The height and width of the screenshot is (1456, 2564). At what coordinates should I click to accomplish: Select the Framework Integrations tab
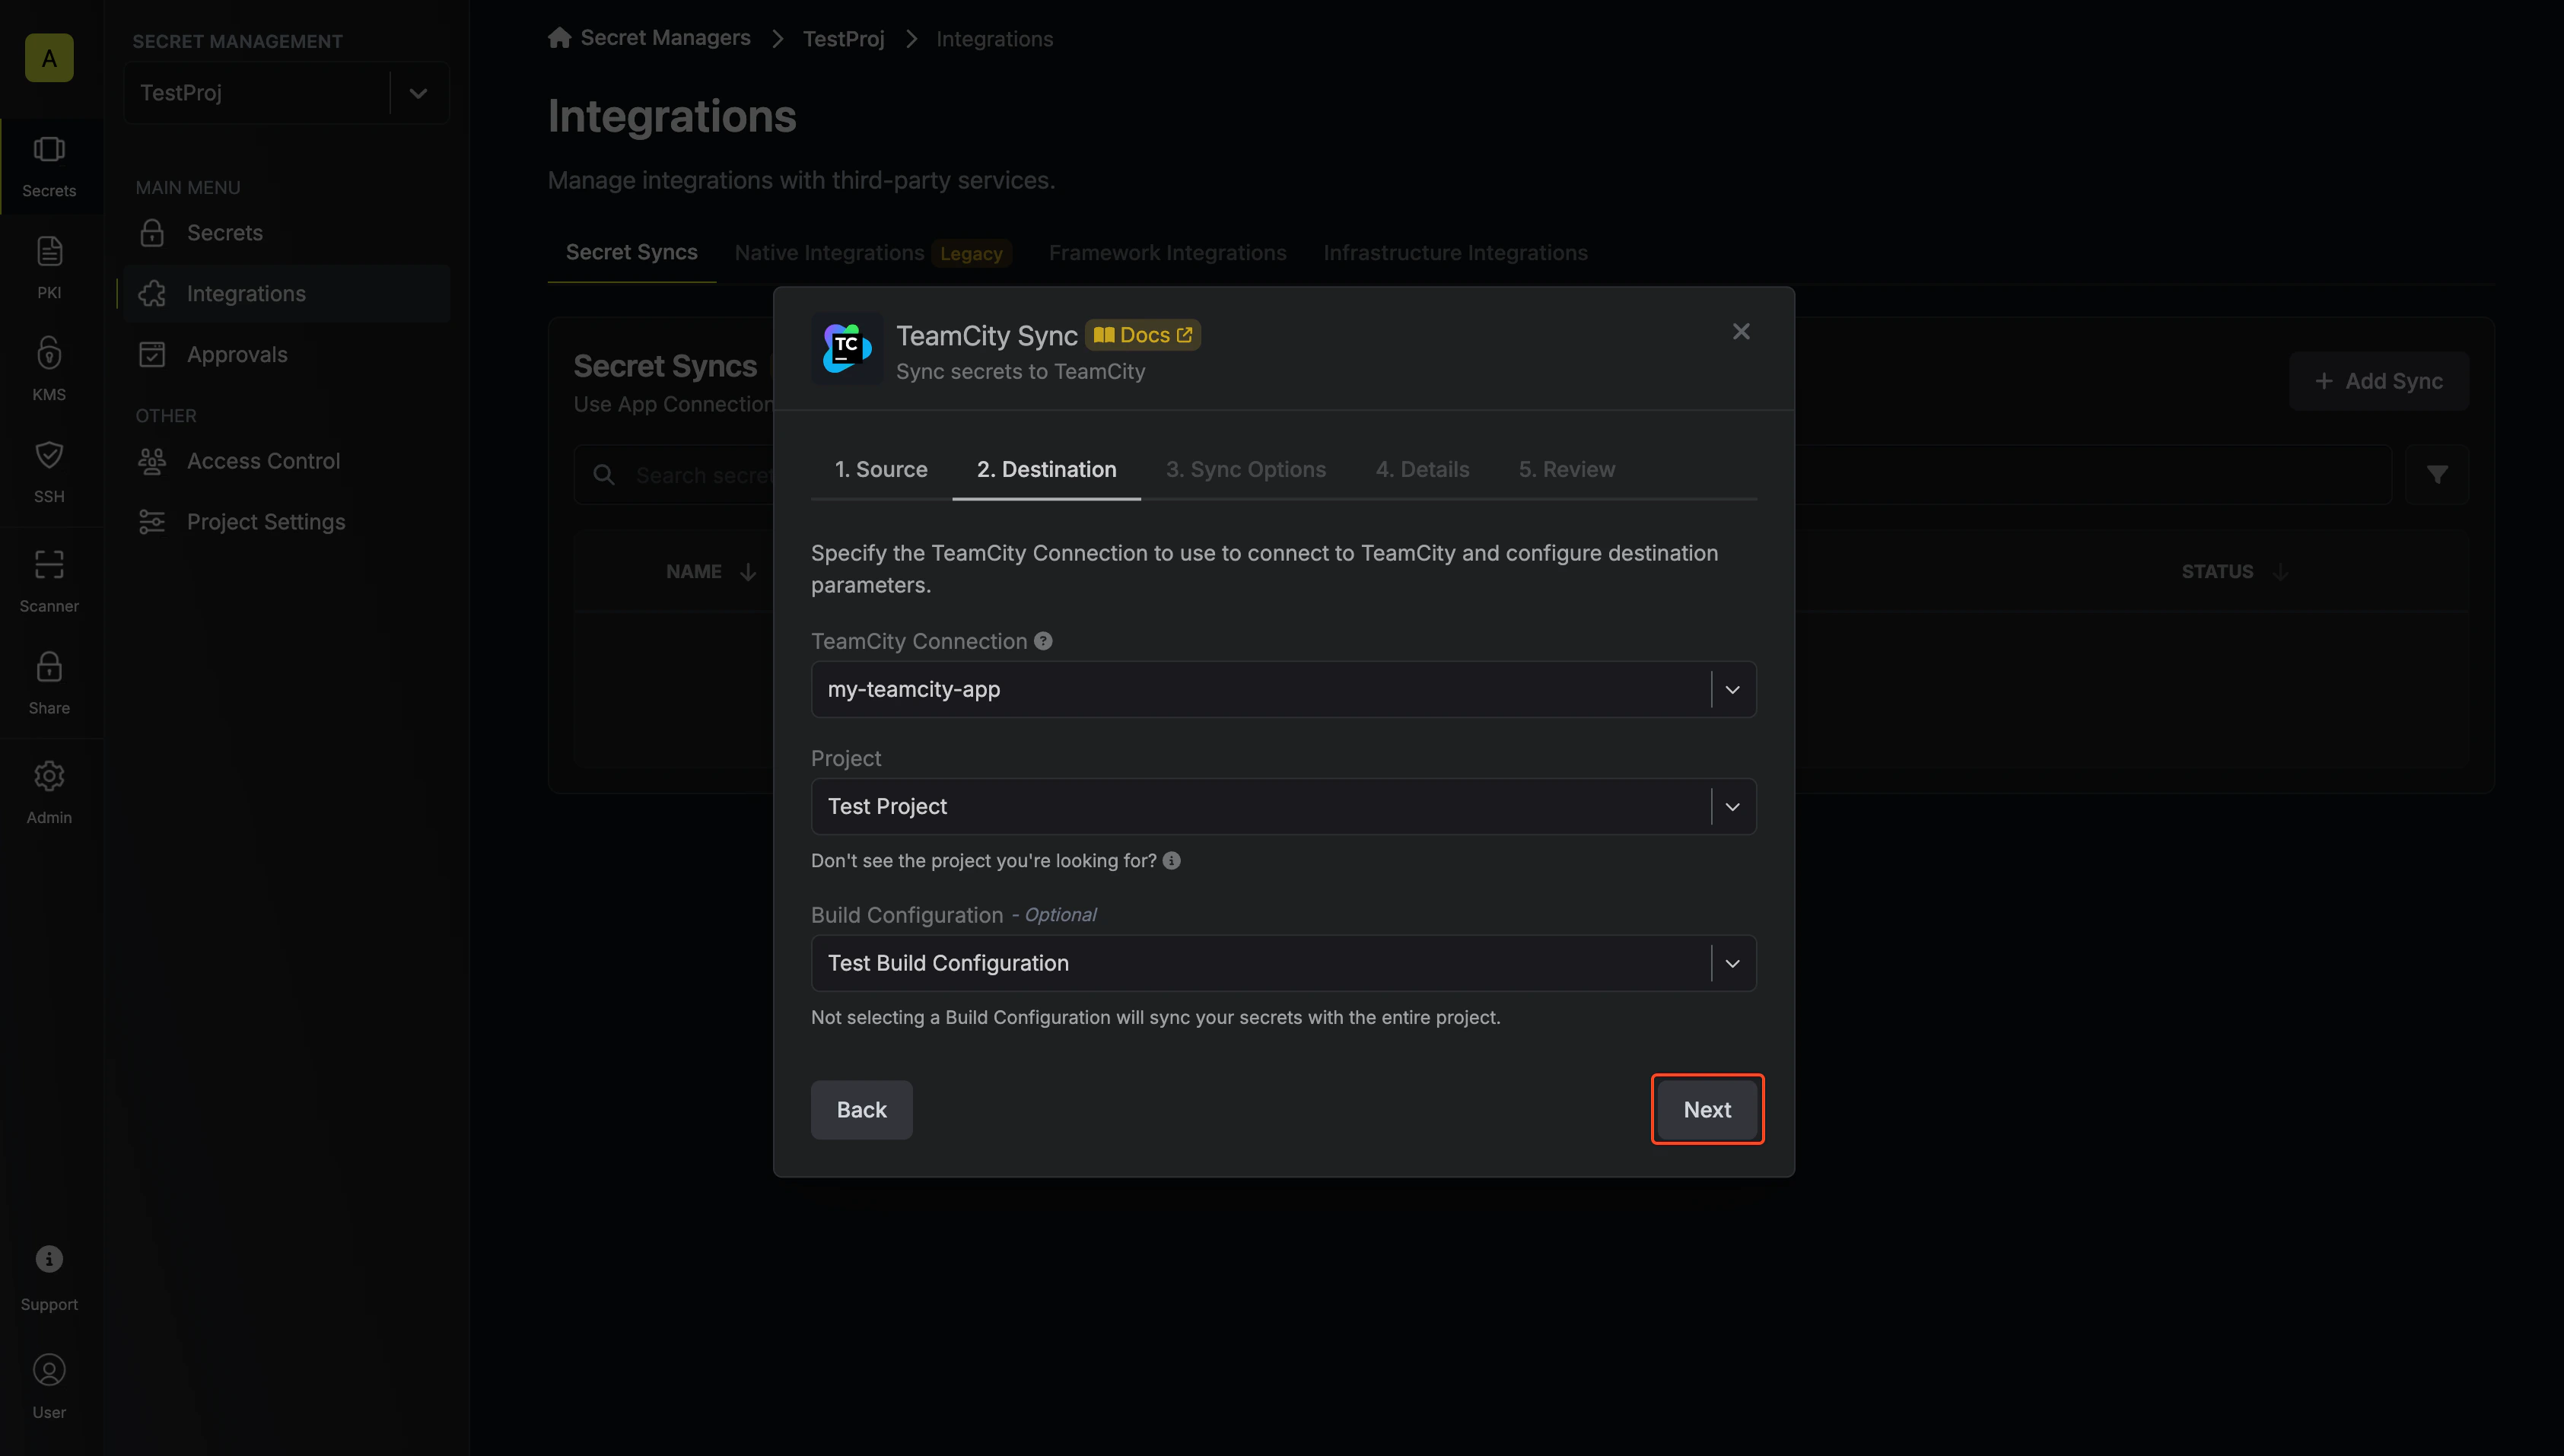point(1167,253)
